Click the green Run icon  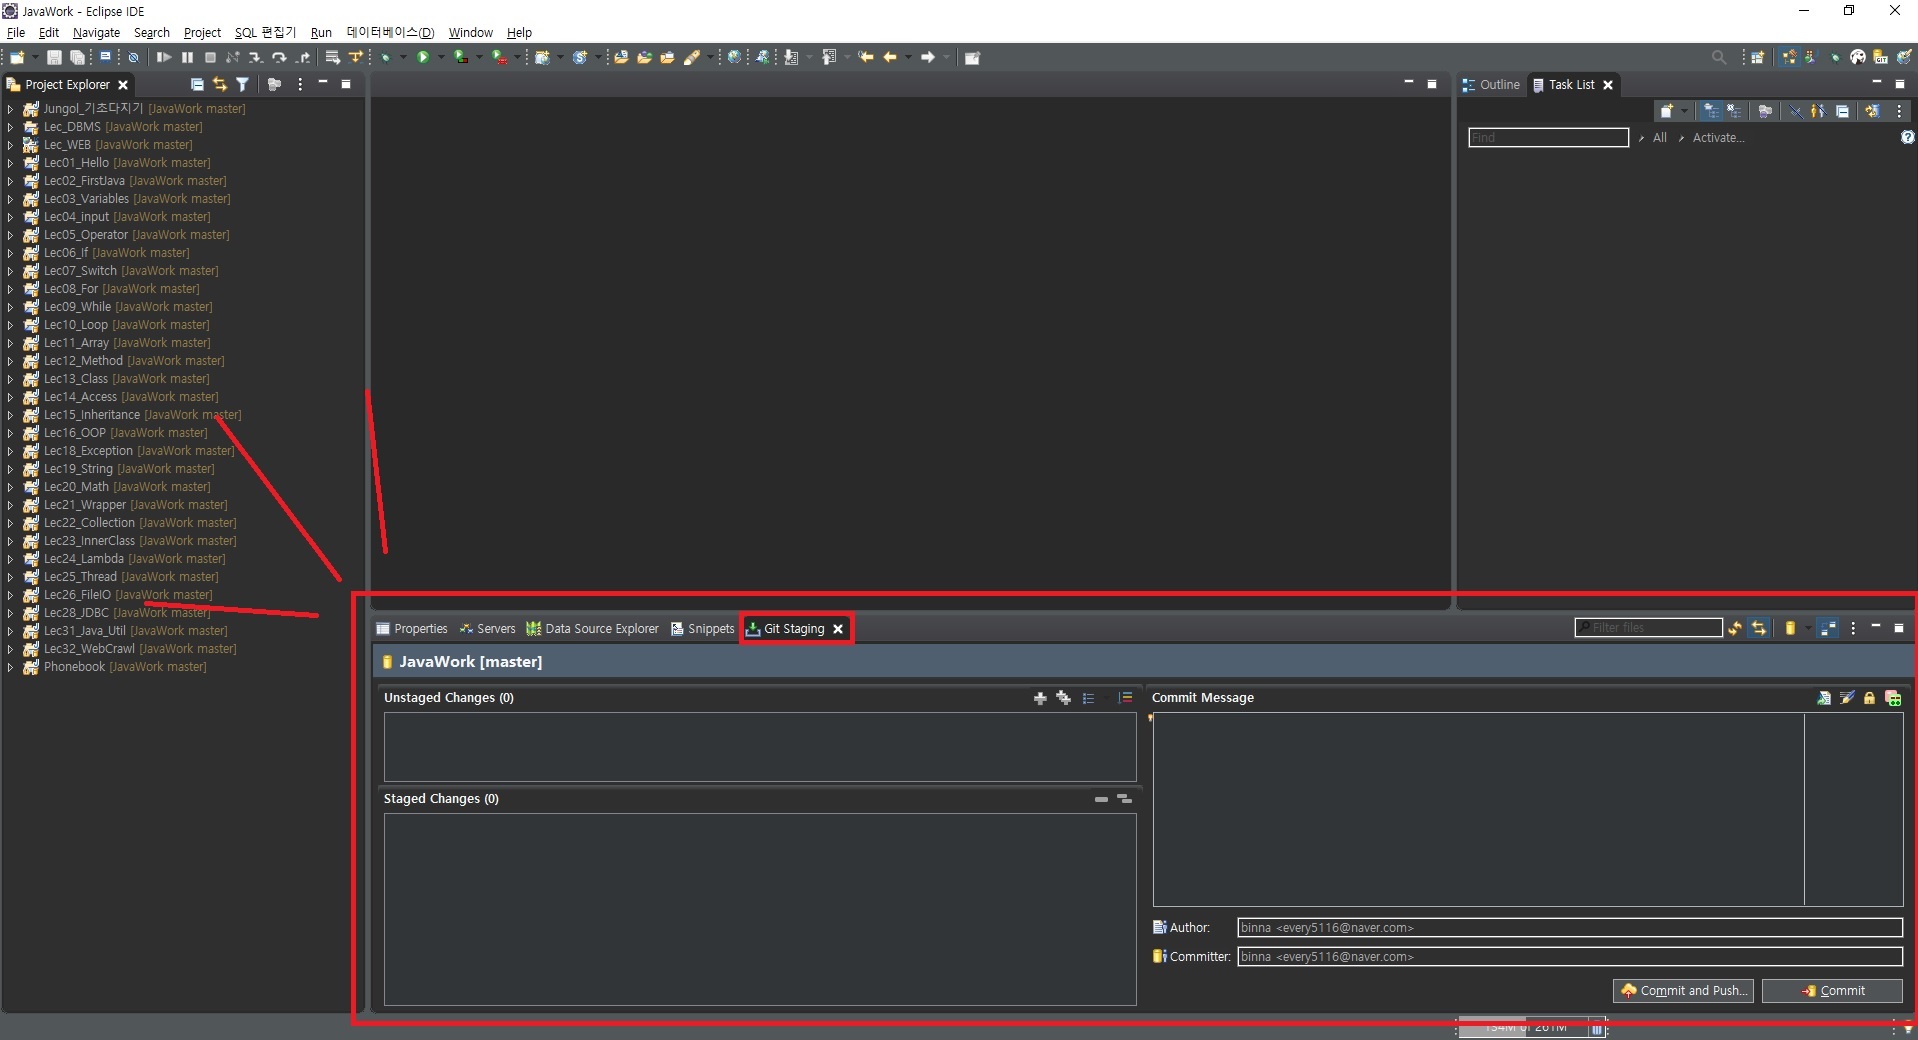click(423, 57)
